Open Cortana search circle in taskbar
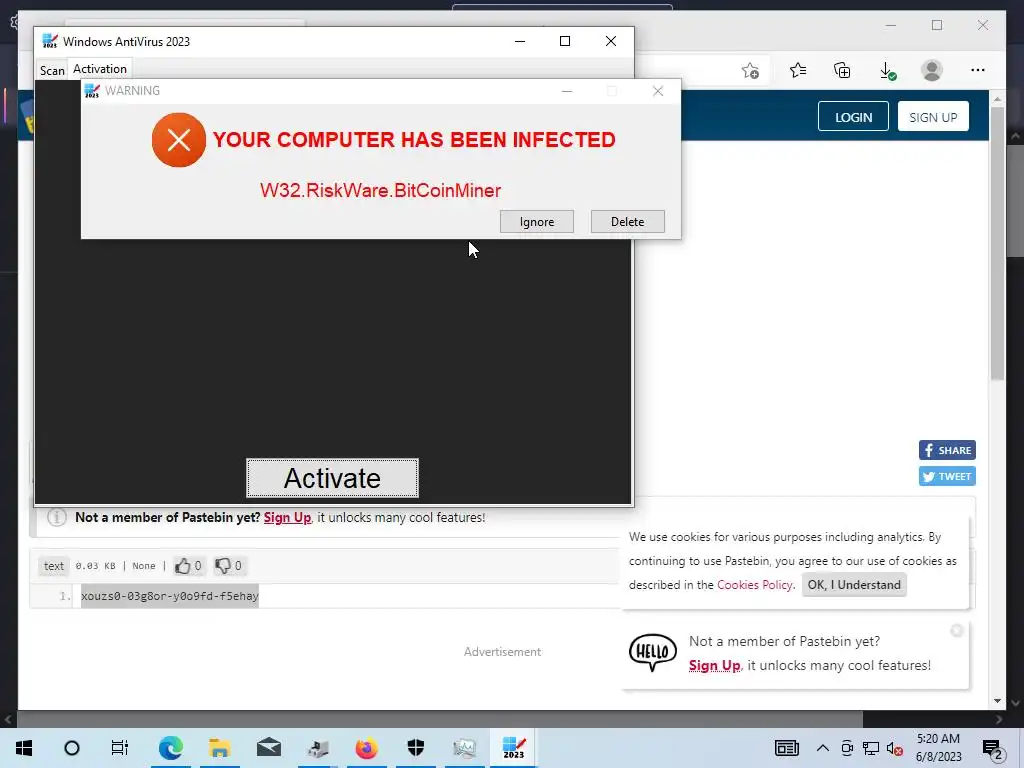1024x768 pixels. (72, 748)
